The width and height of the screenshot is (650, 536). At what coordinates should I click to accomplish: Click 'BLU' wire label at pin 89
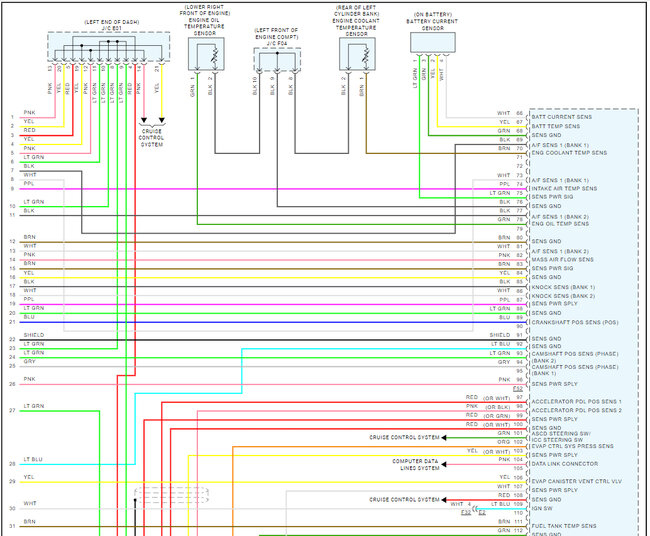coord(504,318)
